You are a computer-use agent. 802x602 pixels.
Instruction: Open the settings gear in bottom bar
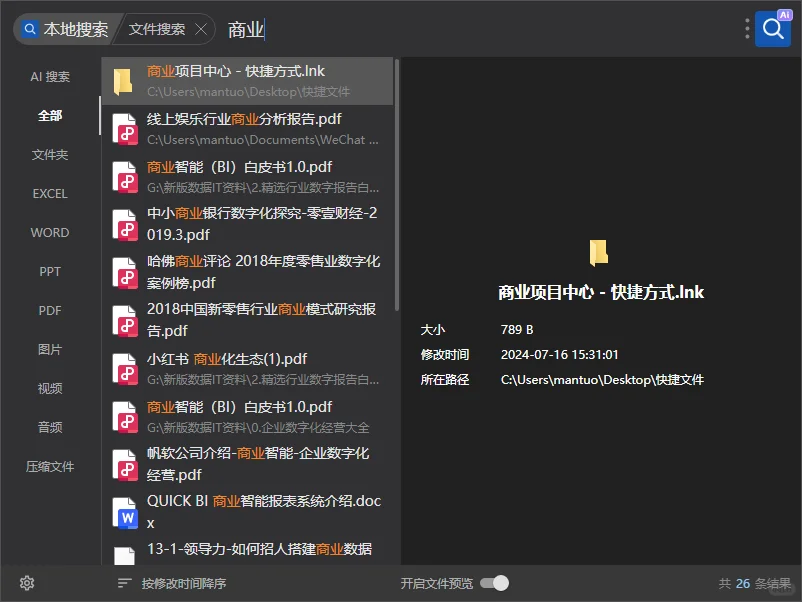(27, 583)
